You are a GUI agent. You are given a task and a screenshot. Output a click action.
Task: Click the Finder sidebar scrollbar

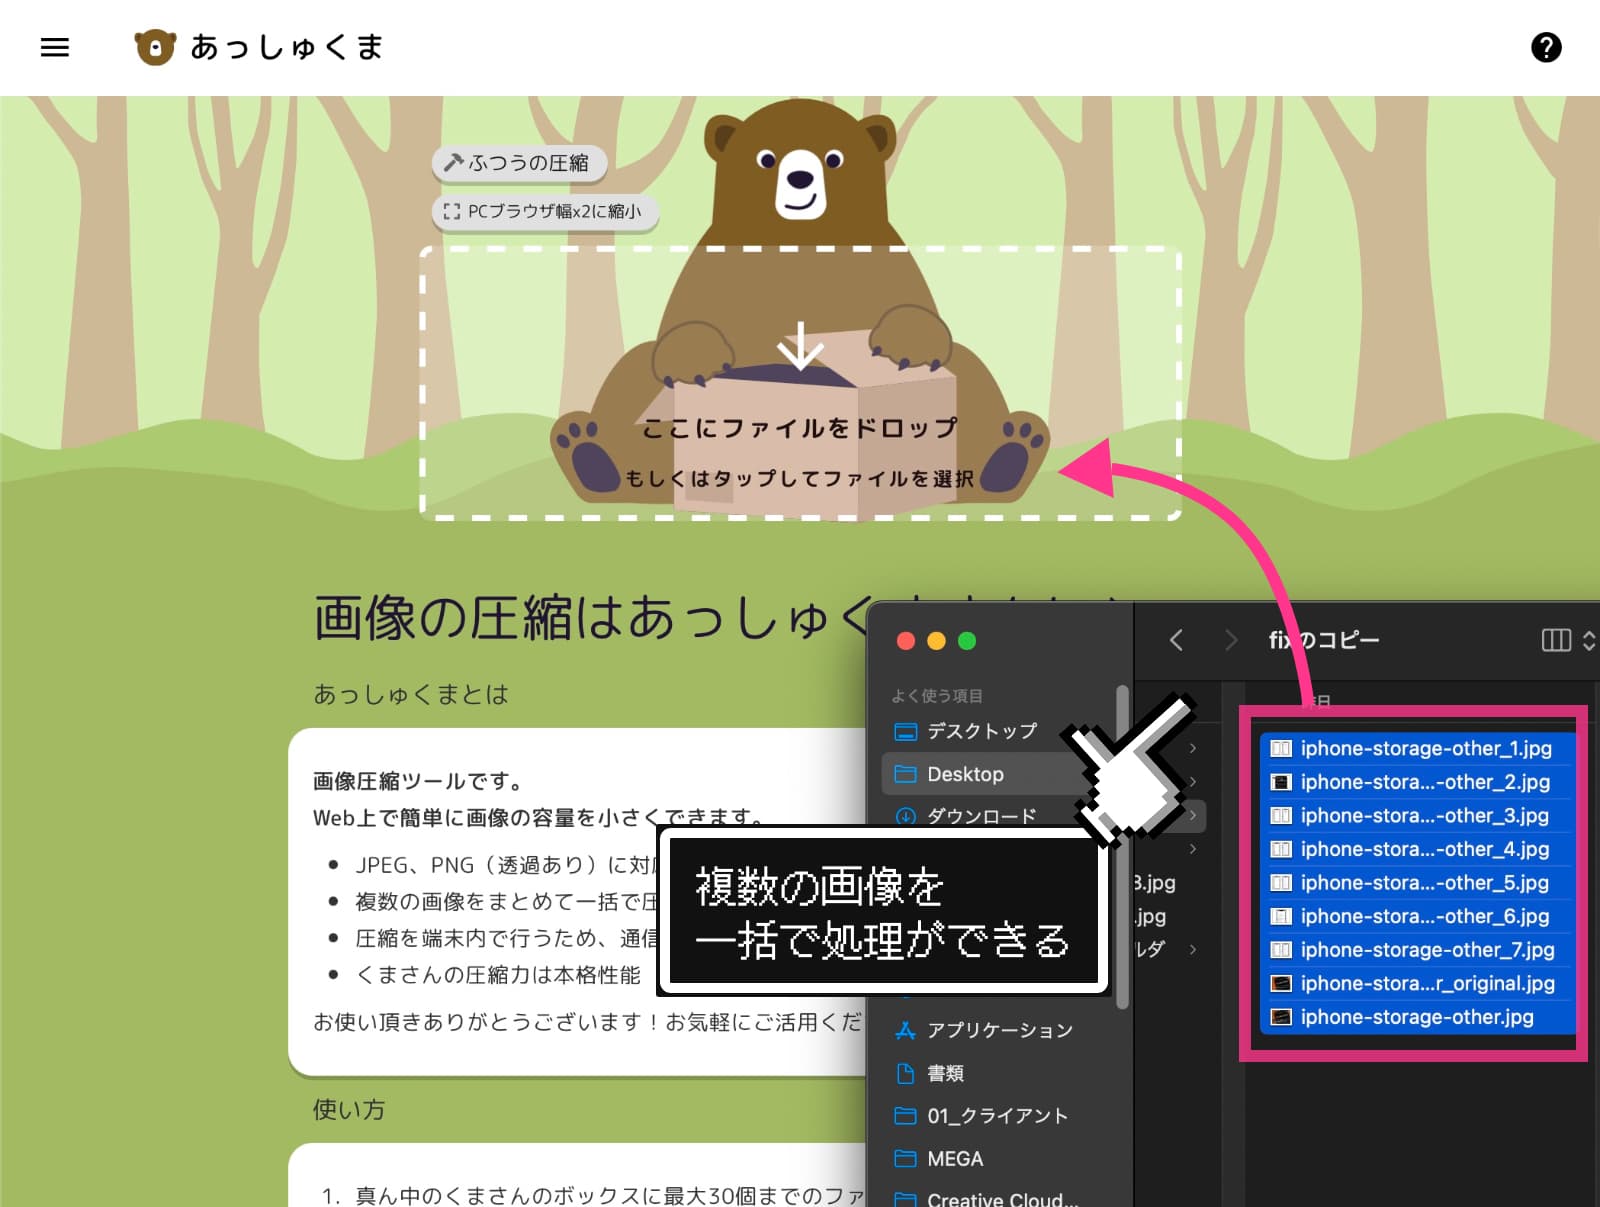click(x=1122, y=845)
